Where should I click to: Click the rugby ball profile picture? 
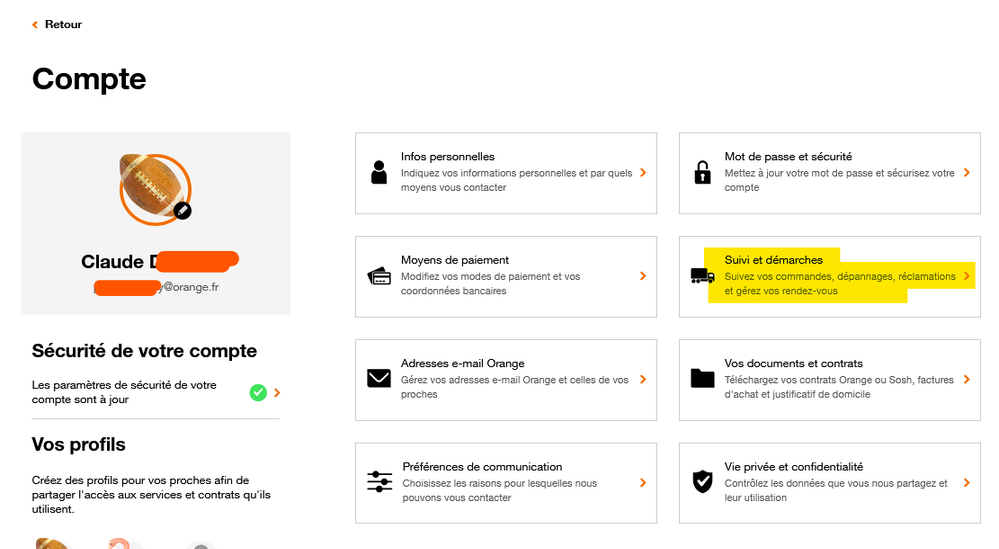(152, 185)
